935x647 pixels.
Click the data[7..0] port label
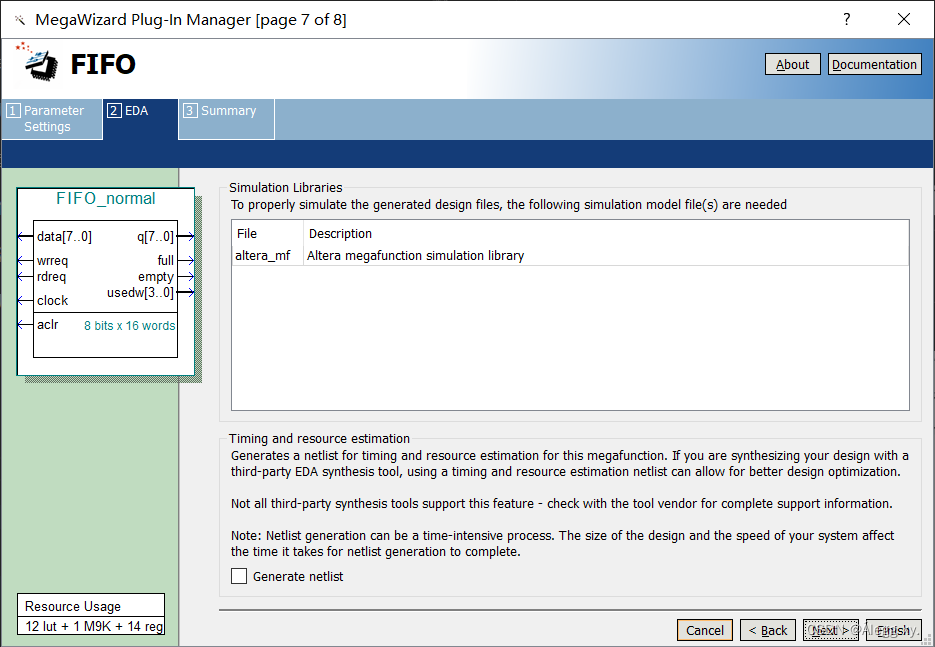coord(64,237)
